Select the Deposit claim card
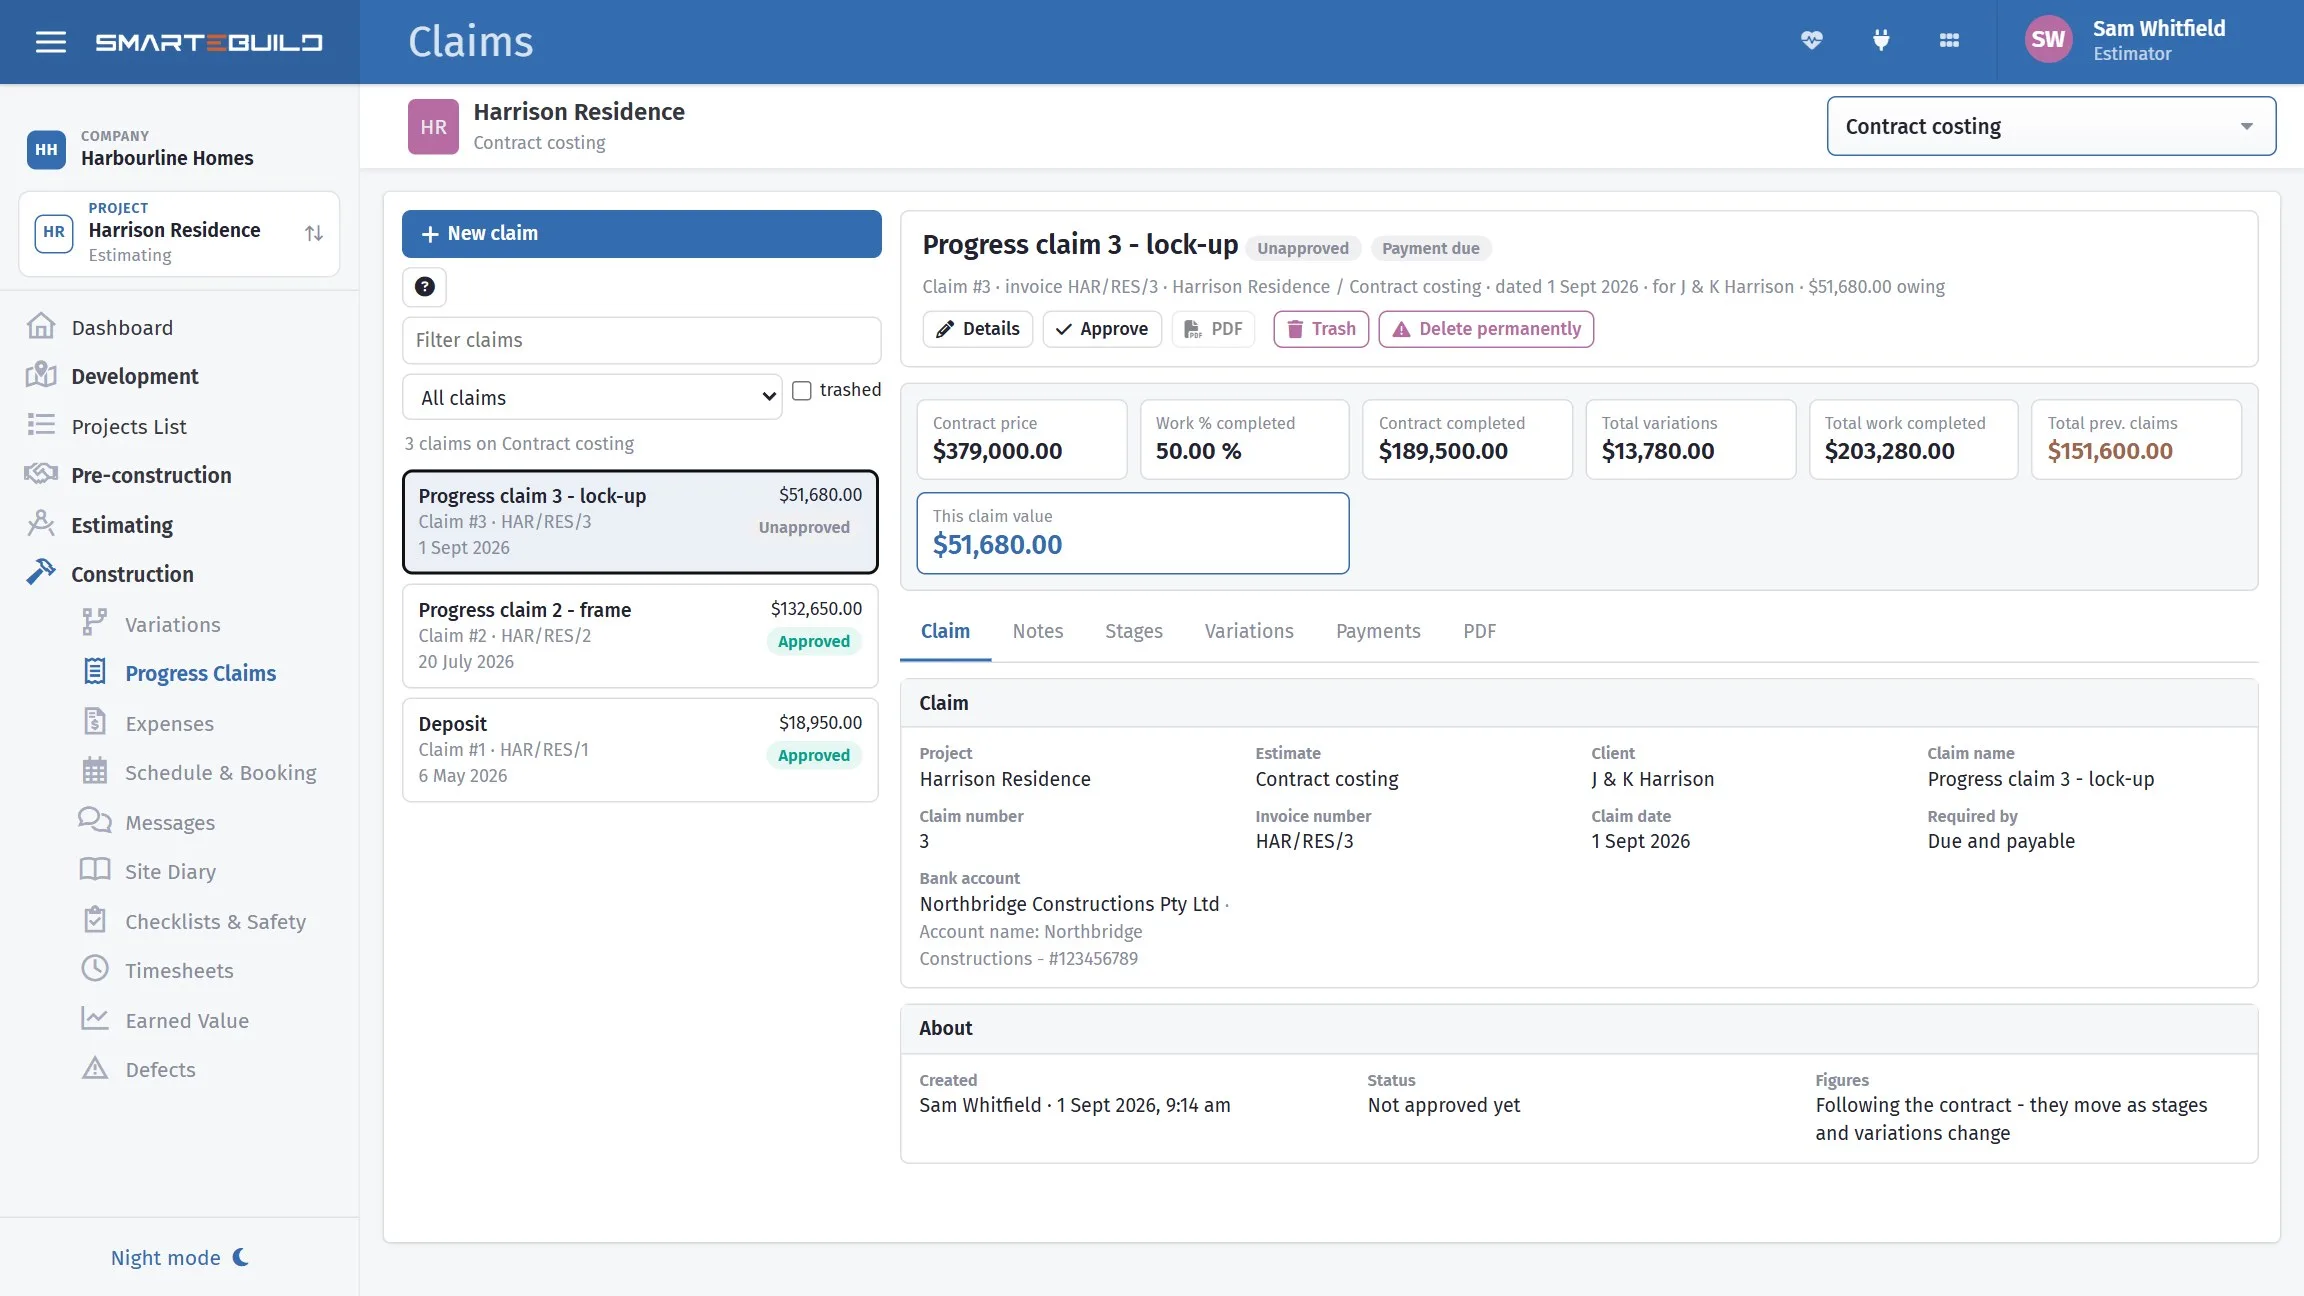Screen dimensions: 2304x1296 coord(640,749)
